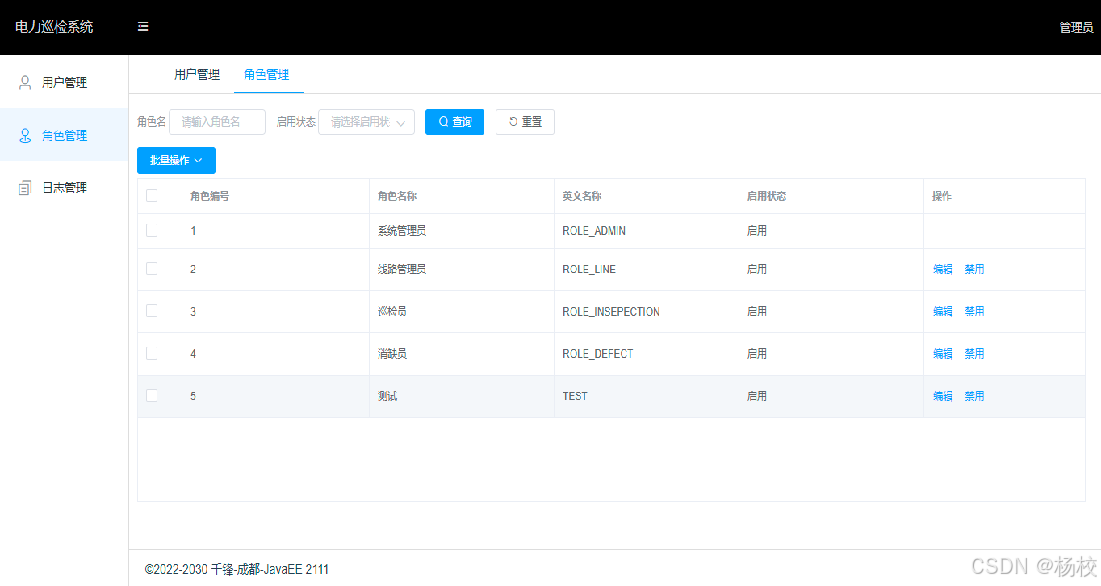The image size is (1101, 586).
Task: Open 用户管理 in the sidebar
Action: point(64,83)
